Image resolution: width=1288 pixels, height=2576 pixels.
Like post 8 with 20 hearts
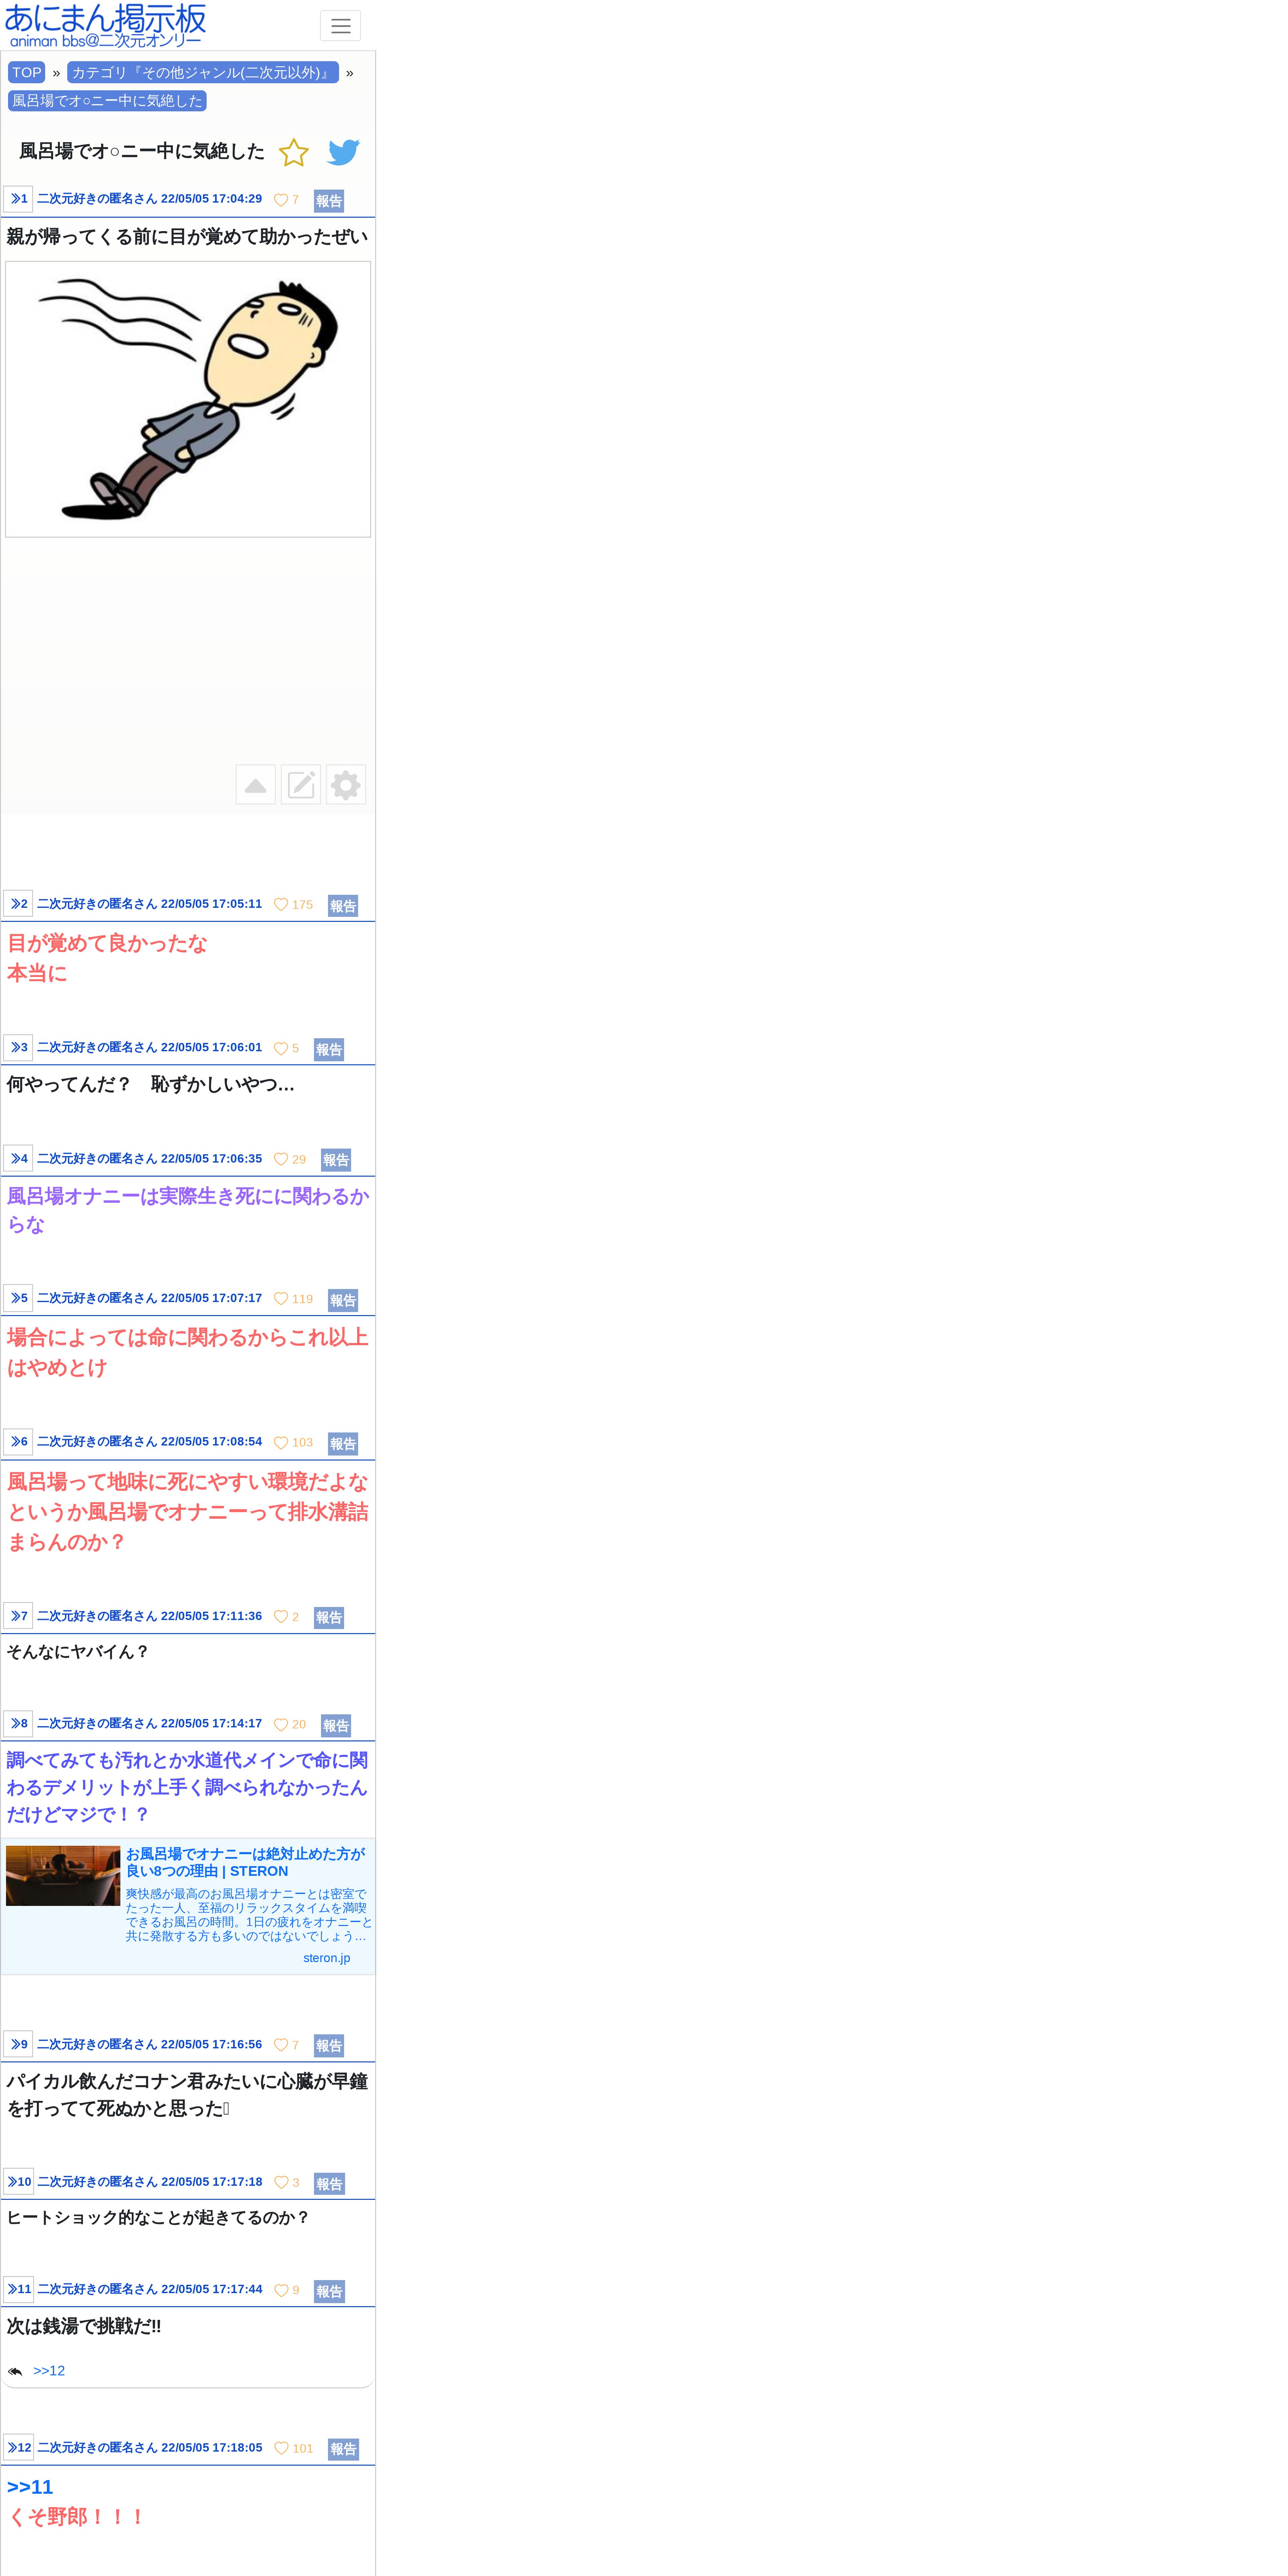pyautogui.click(x=281, y=1725)
